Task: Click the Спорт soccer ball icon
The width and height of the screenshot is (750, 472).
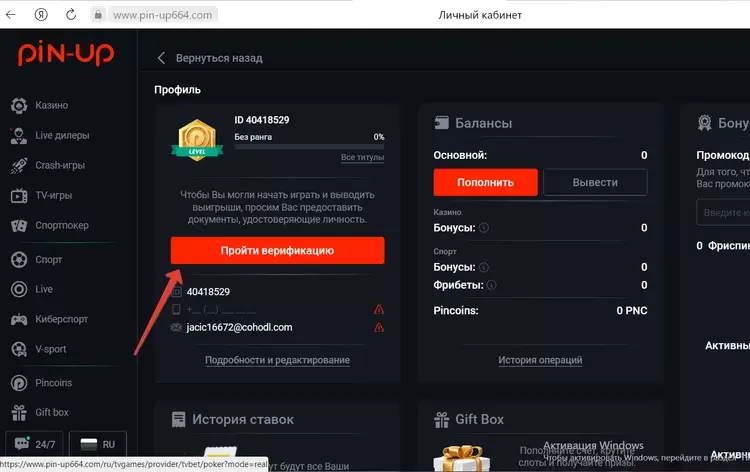Action: tap(19, 260)
